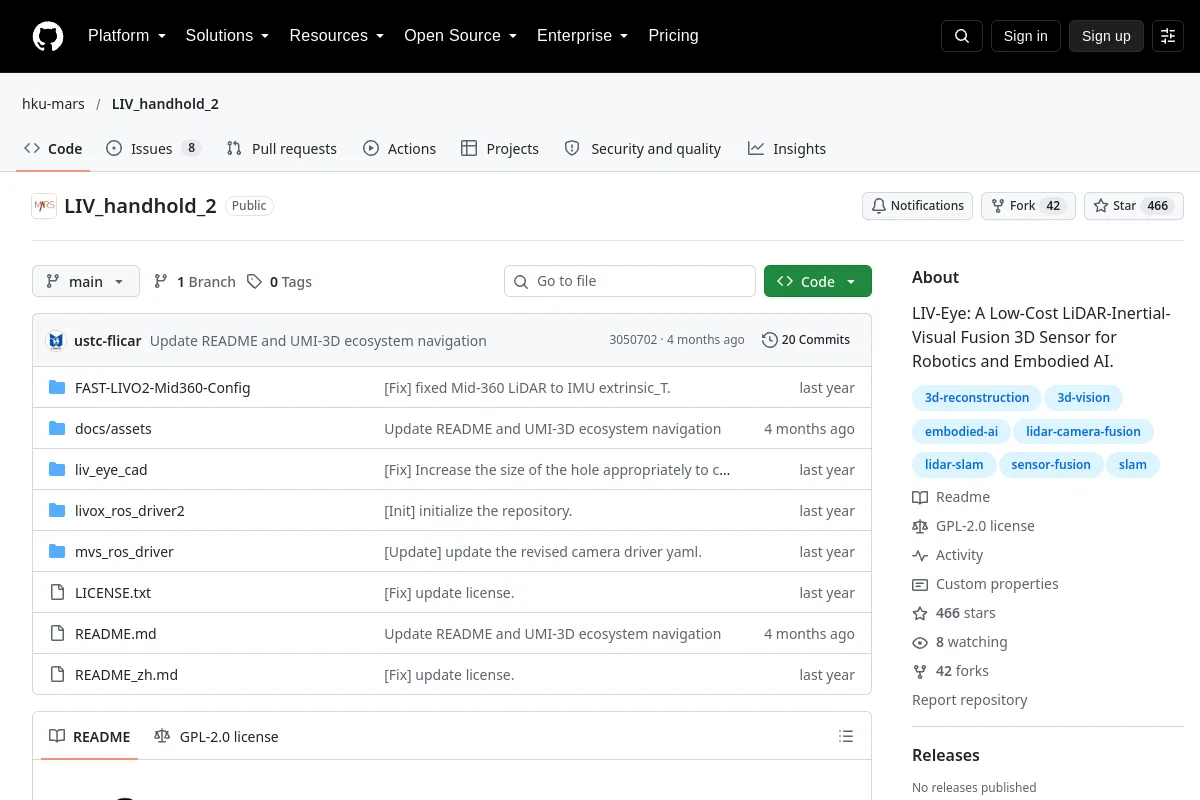Open the search magnifier in header

pos(962,36)
